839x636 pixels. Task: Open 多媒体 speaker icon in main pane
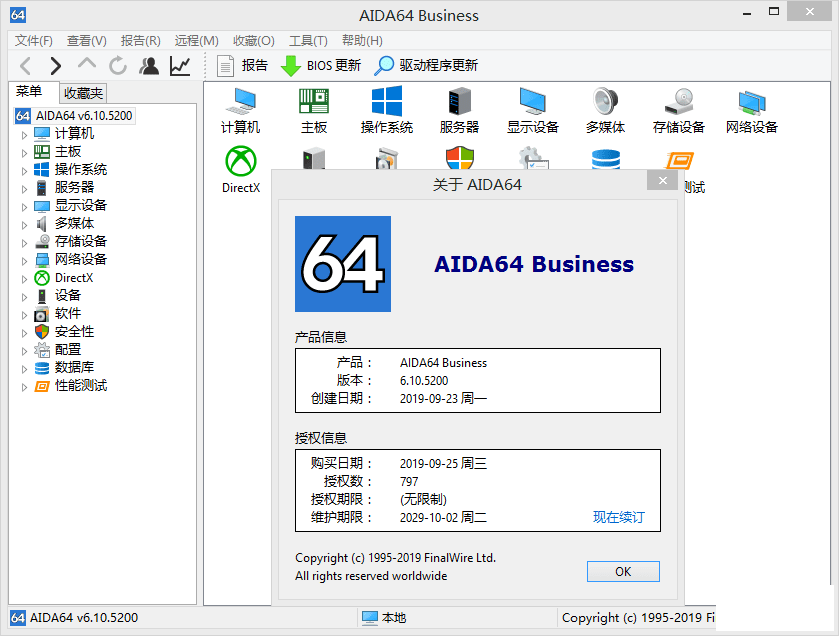tap(605, 111)
